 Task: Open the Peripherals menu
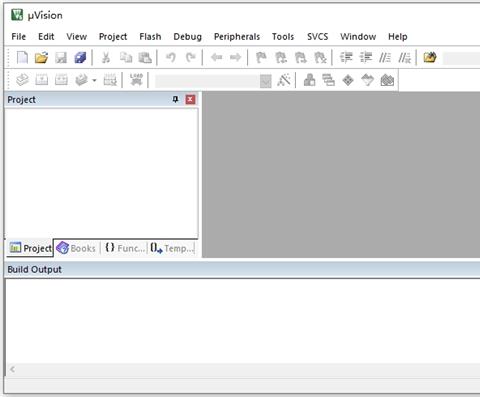click(237, 36)
